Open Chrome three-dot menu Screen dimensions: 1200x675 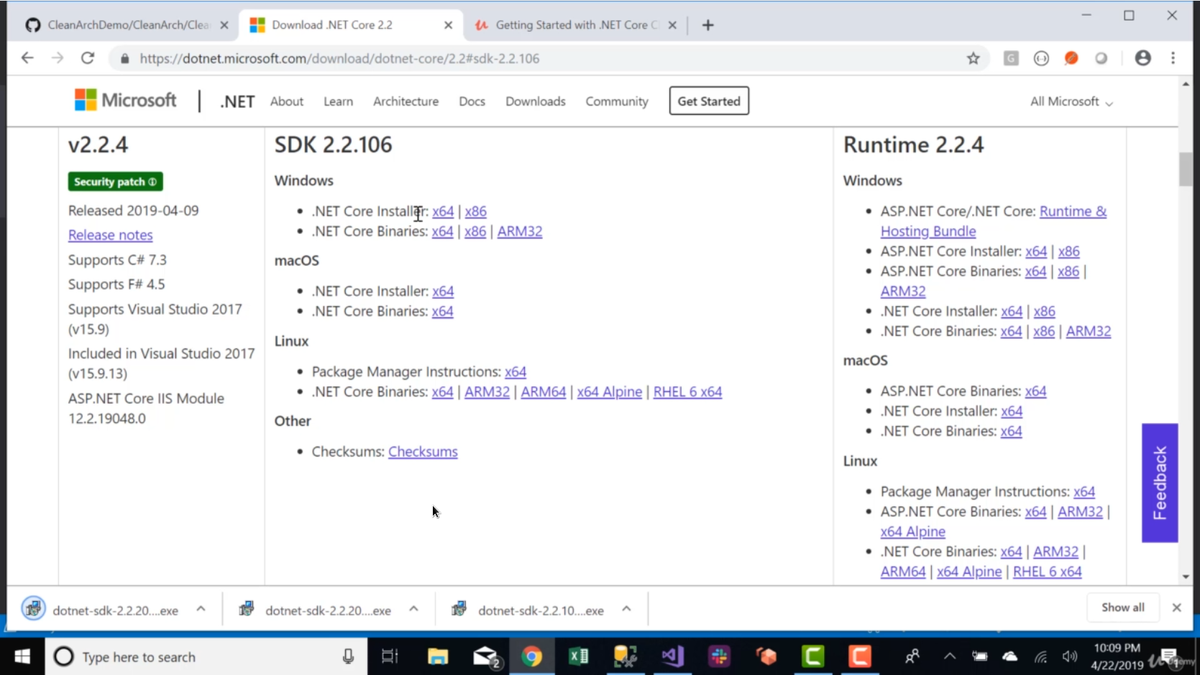point(1174,58)
